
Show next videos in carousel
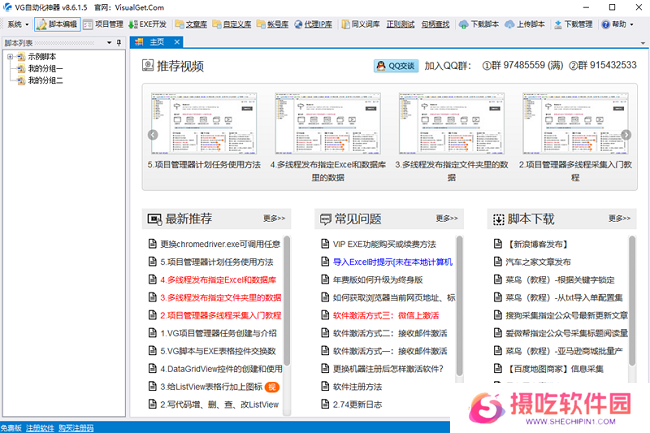626,135
